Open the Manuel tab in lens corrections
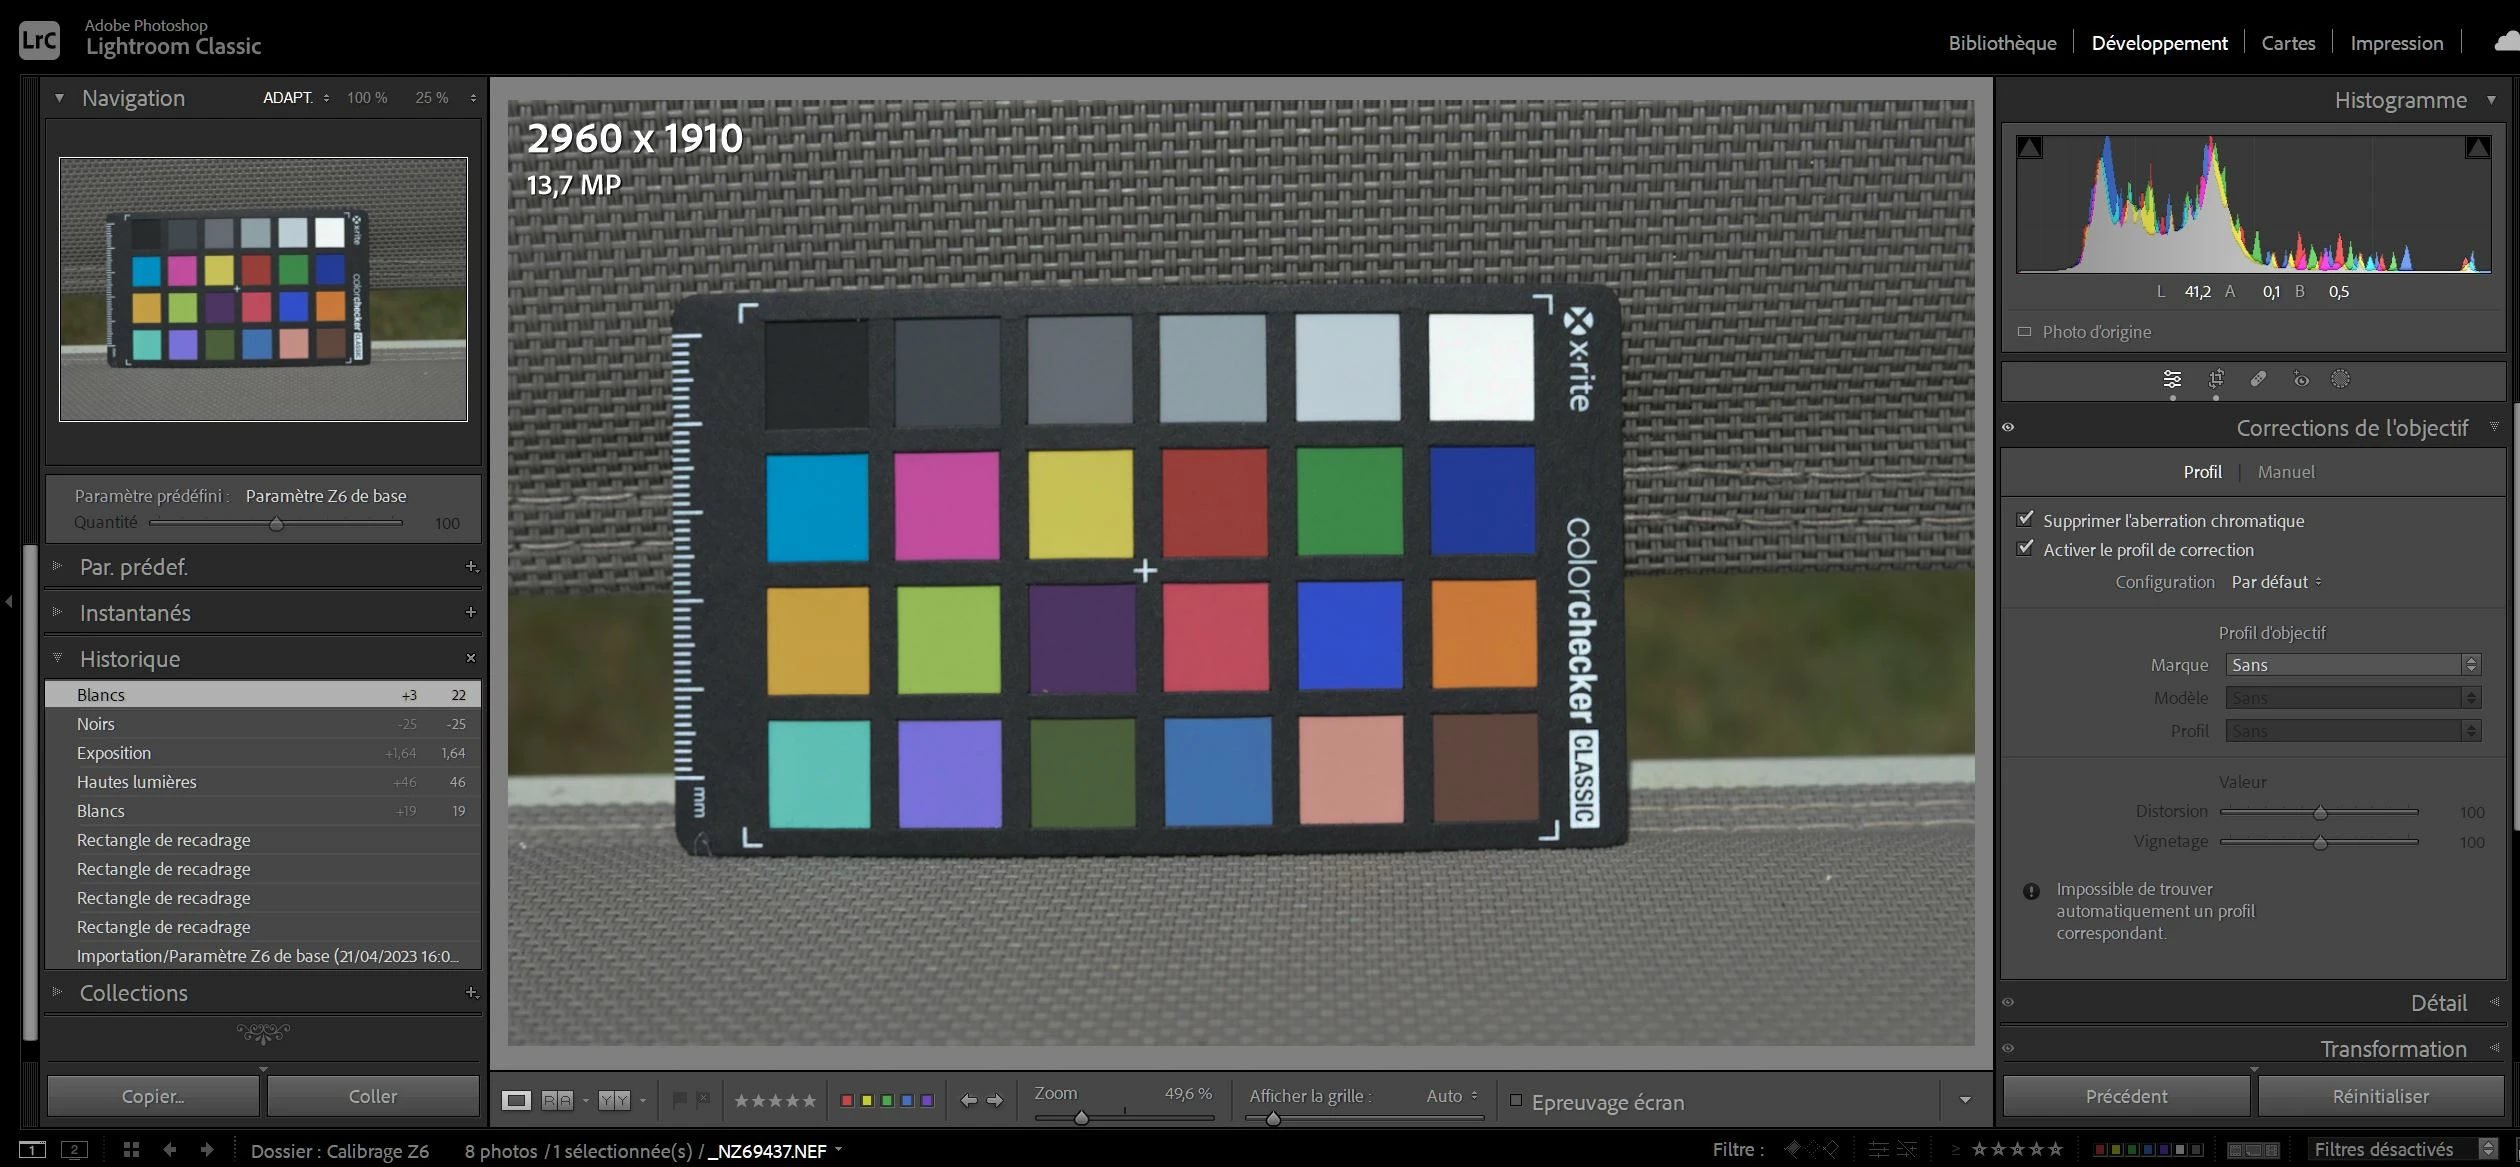The width and height of the screenshot is (2520, 1167). click(x=2285, y=472)
